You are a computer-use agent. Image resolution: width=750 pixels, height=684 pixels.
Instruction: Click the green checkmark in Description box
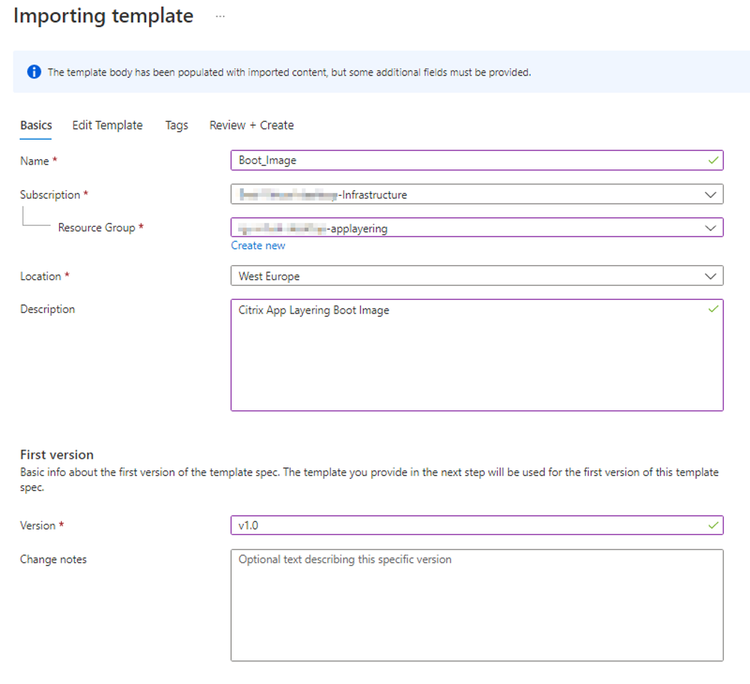click(713, 309)
